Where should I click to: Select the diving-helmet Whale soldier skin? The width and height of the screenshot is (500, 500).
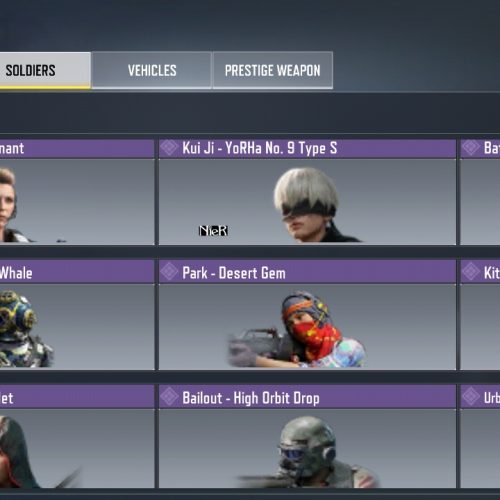coord(77,327)
